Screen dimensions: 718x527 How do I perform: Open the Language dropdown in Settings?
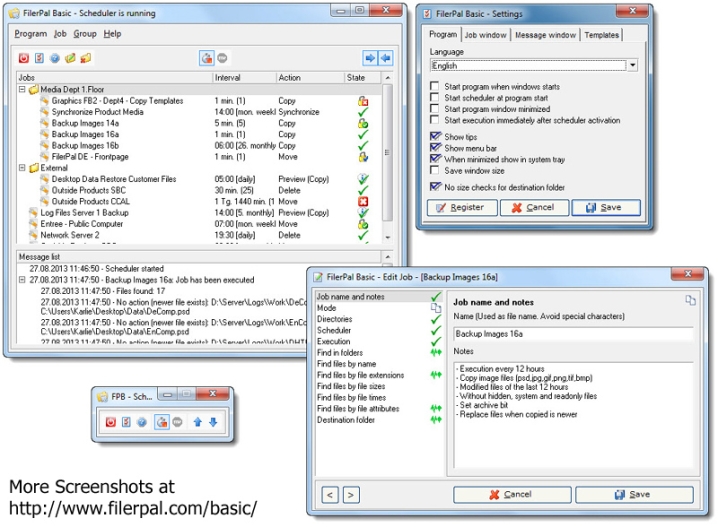coord(632,66)
